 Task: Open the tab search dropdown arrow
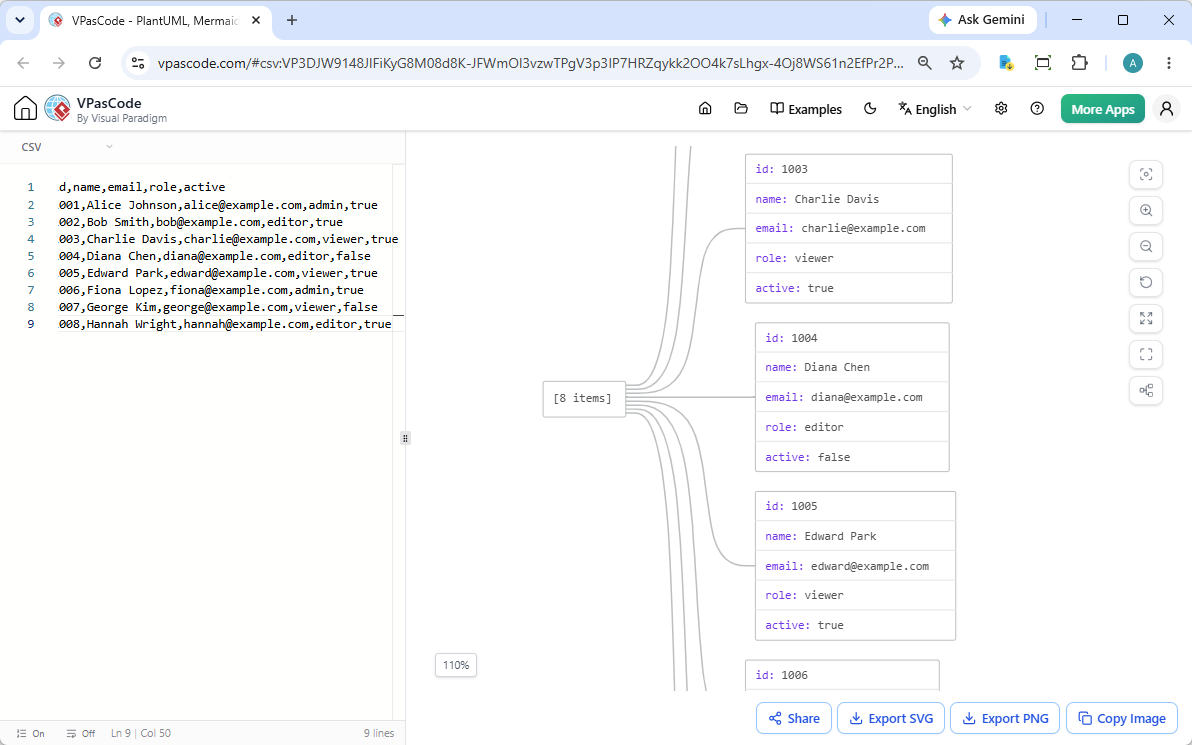click(x=20, y=21)
